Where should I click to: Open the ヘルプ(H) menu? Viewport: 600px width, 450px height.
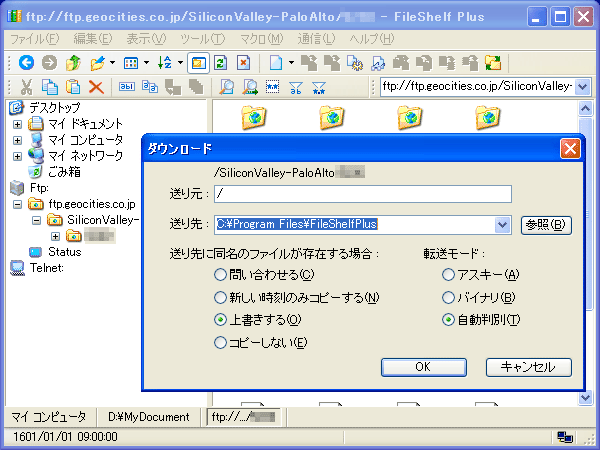[x=372, y=39]
